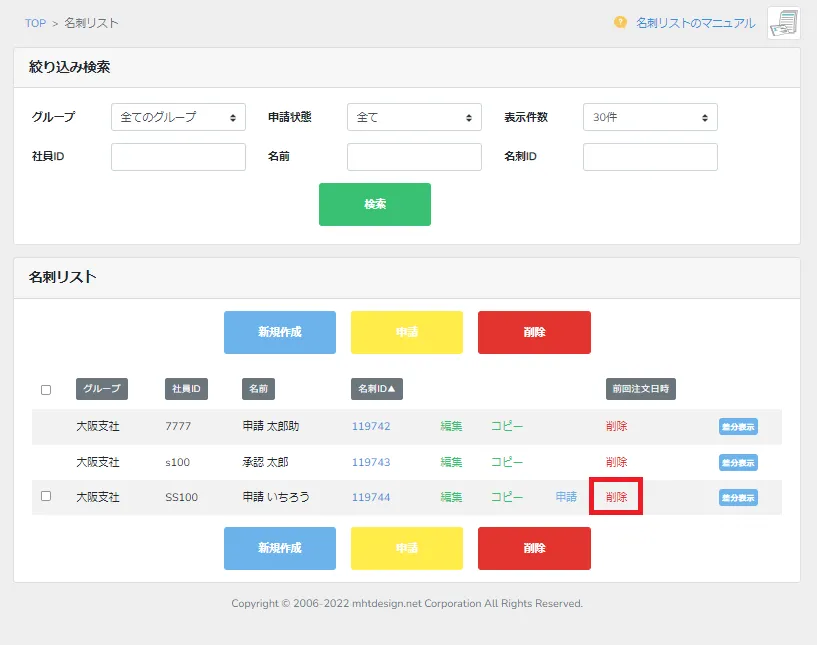Click the top 新規作成 button
Image resolution: width=817 pixels, height=645 pixels.
coord(279,332)
